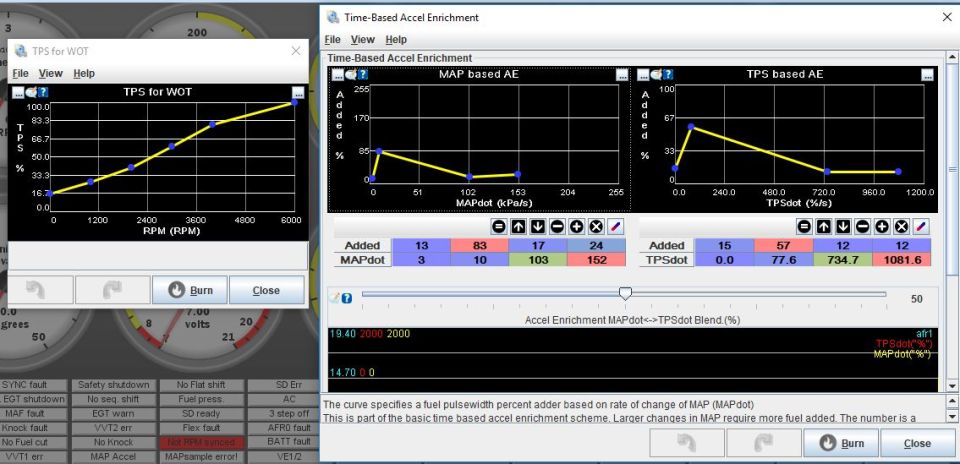Open right-corner options in TPS for WOT graph
This screenshot has width=960, height=464.
coord(298,93)
